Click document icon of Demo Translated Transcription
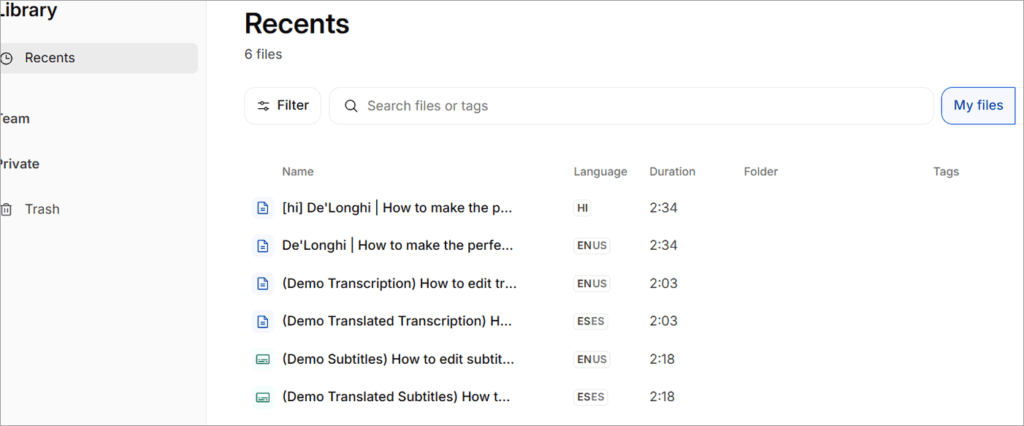Screen dimensions: 1024x426 [263, 321]
